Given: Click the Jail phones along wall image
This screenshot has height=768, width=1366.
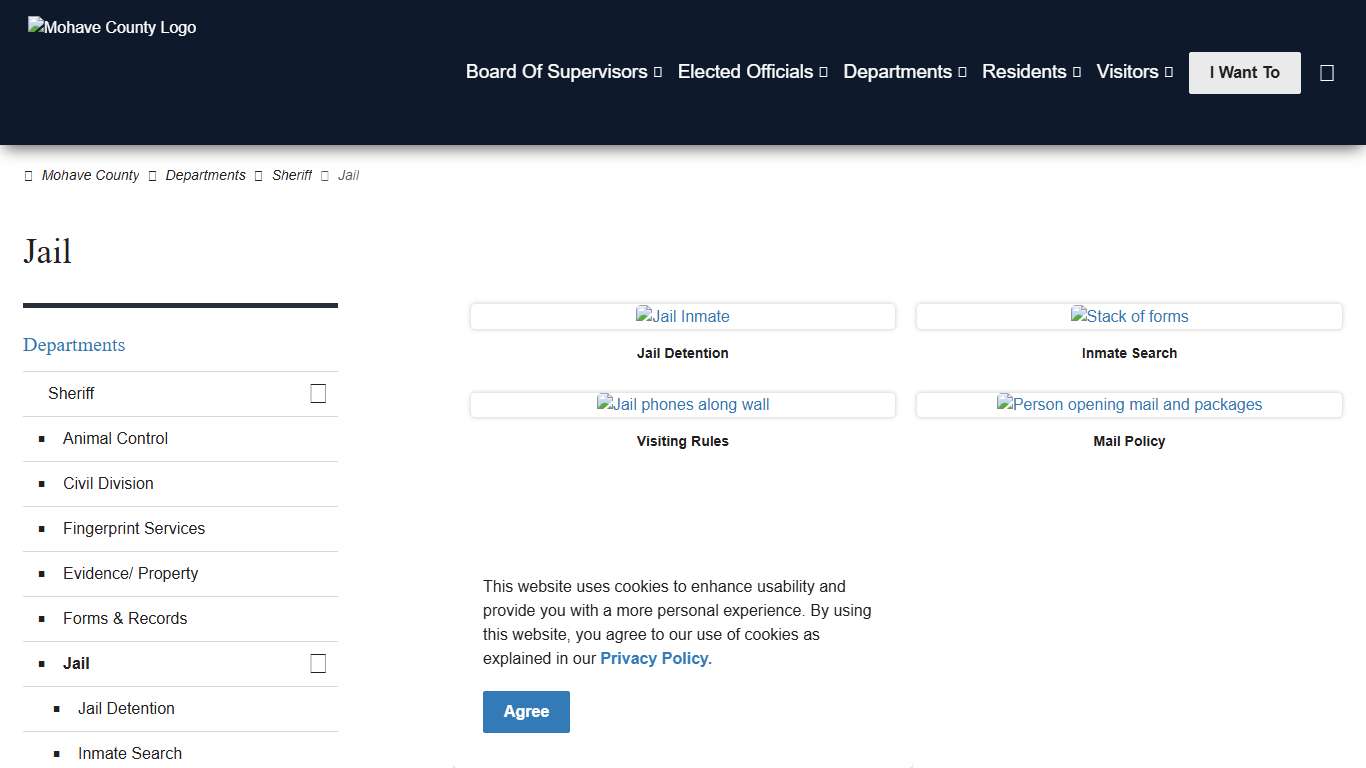Looking at the screenshot, I should pos(683,405).
